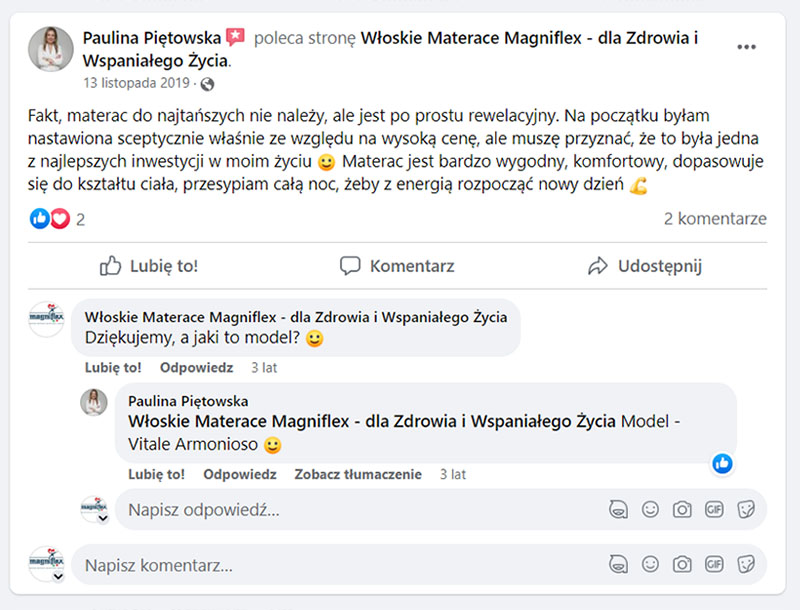Viewport: 800px width, 610px height.
Task: Open the post options three-dot menu
Action: [x=746, y=47]
